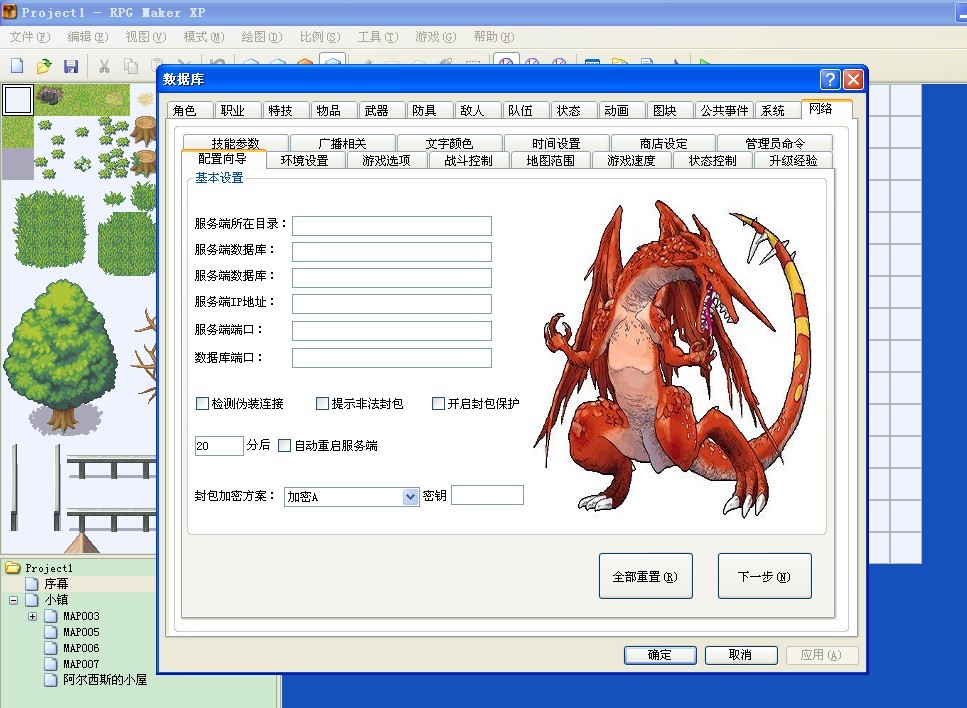Open the 技能参数 sub-tab
Image resolution: width=967 pixels, height=708 pixels.
click(236, 143)
